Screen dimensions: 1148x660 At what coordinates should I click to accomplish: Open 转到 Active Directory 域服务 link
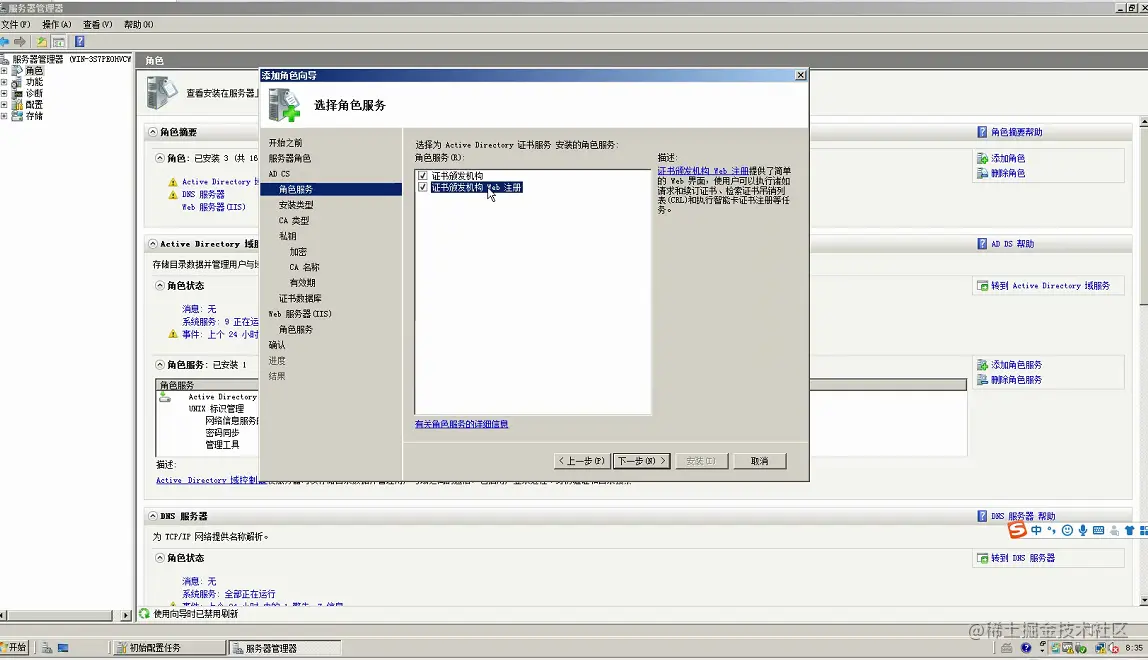coord(1050,286)
